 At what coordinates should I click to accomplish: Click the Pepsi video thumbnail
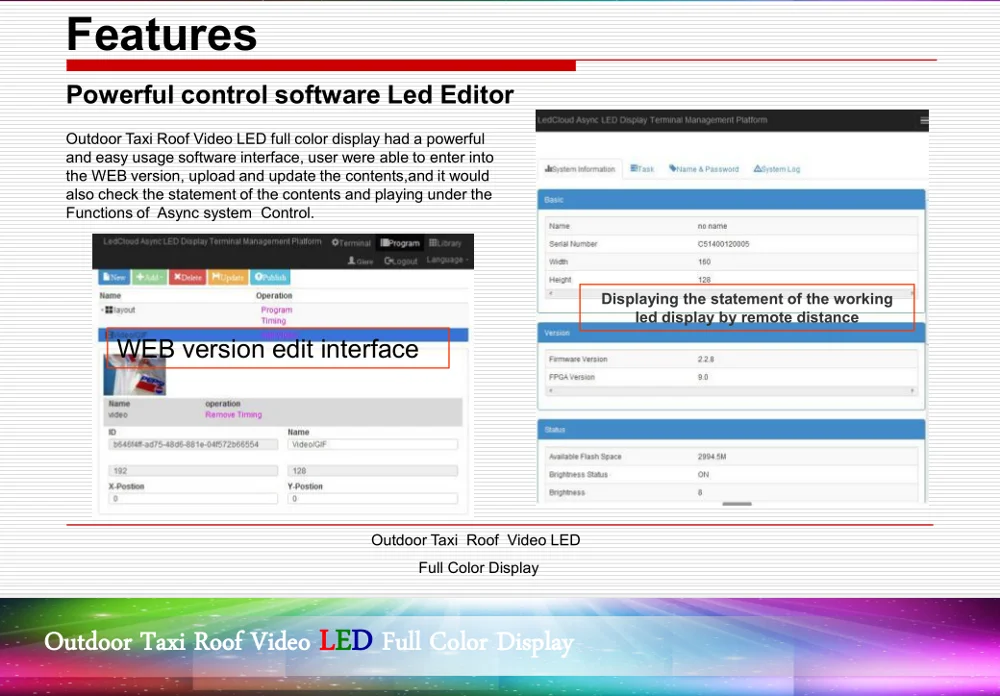click(135, 370)
